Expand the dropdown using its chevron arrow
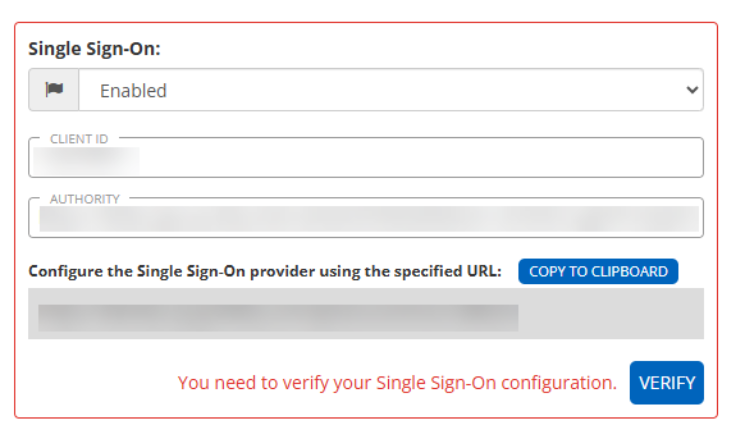The height and width of the screenshot is (438, 745). [692, 90]
